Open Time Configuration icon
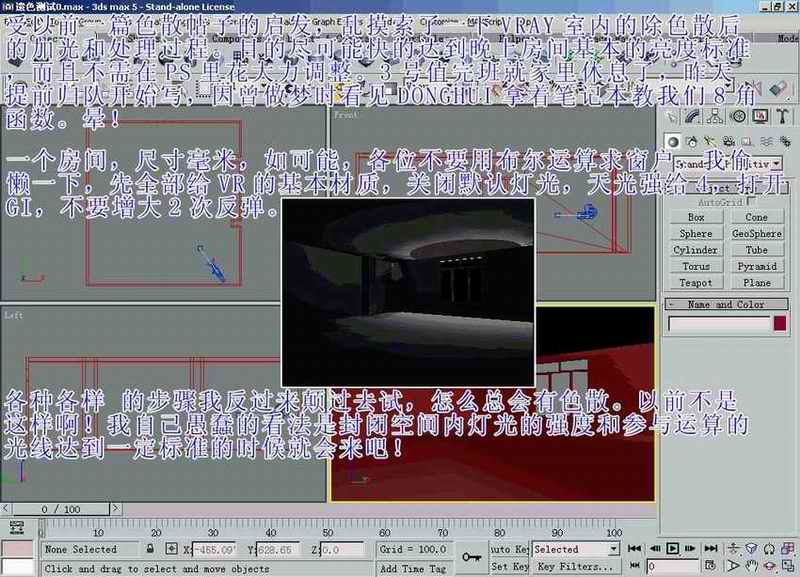Image resolution: width=800 pixels, height=577 pixels. pos(710,566)
